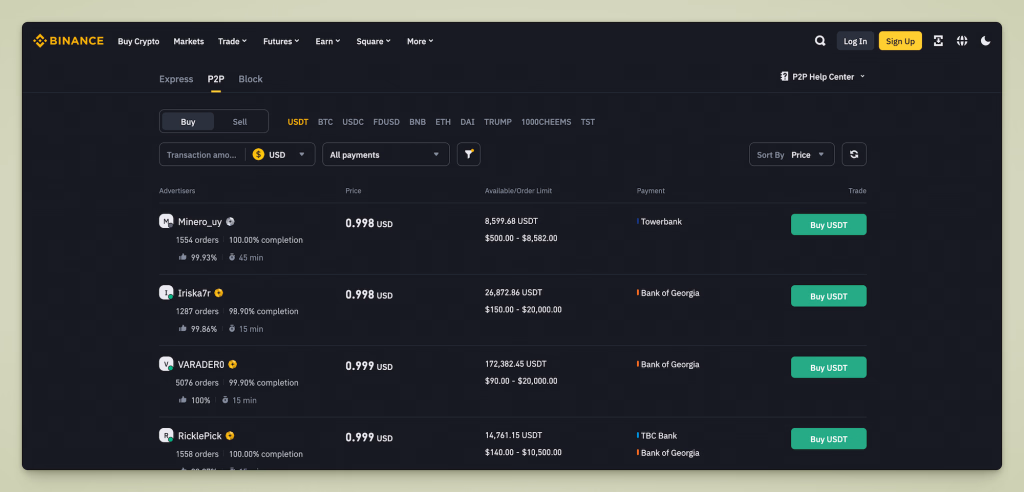This screenshot has height=492, width=1024.
Task: Open the Express tab
Action: pos(176,79)
